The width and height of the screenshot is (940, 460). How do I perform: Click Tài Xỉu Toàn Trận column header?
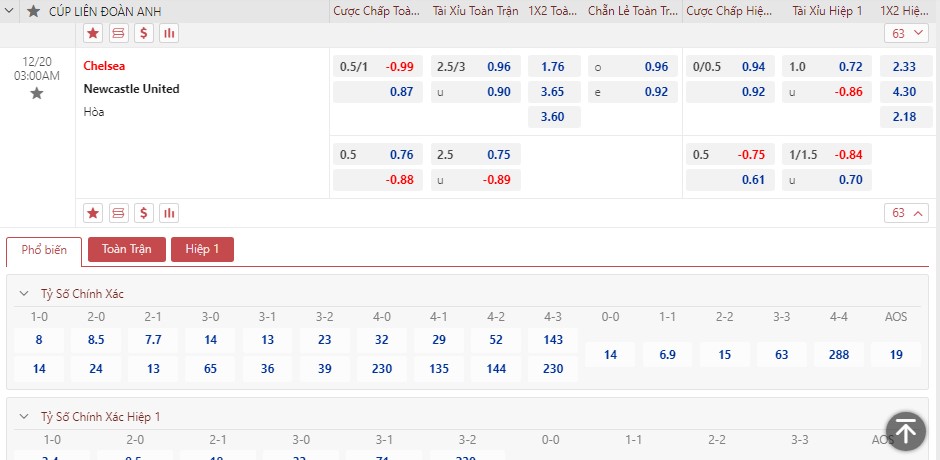475,11
